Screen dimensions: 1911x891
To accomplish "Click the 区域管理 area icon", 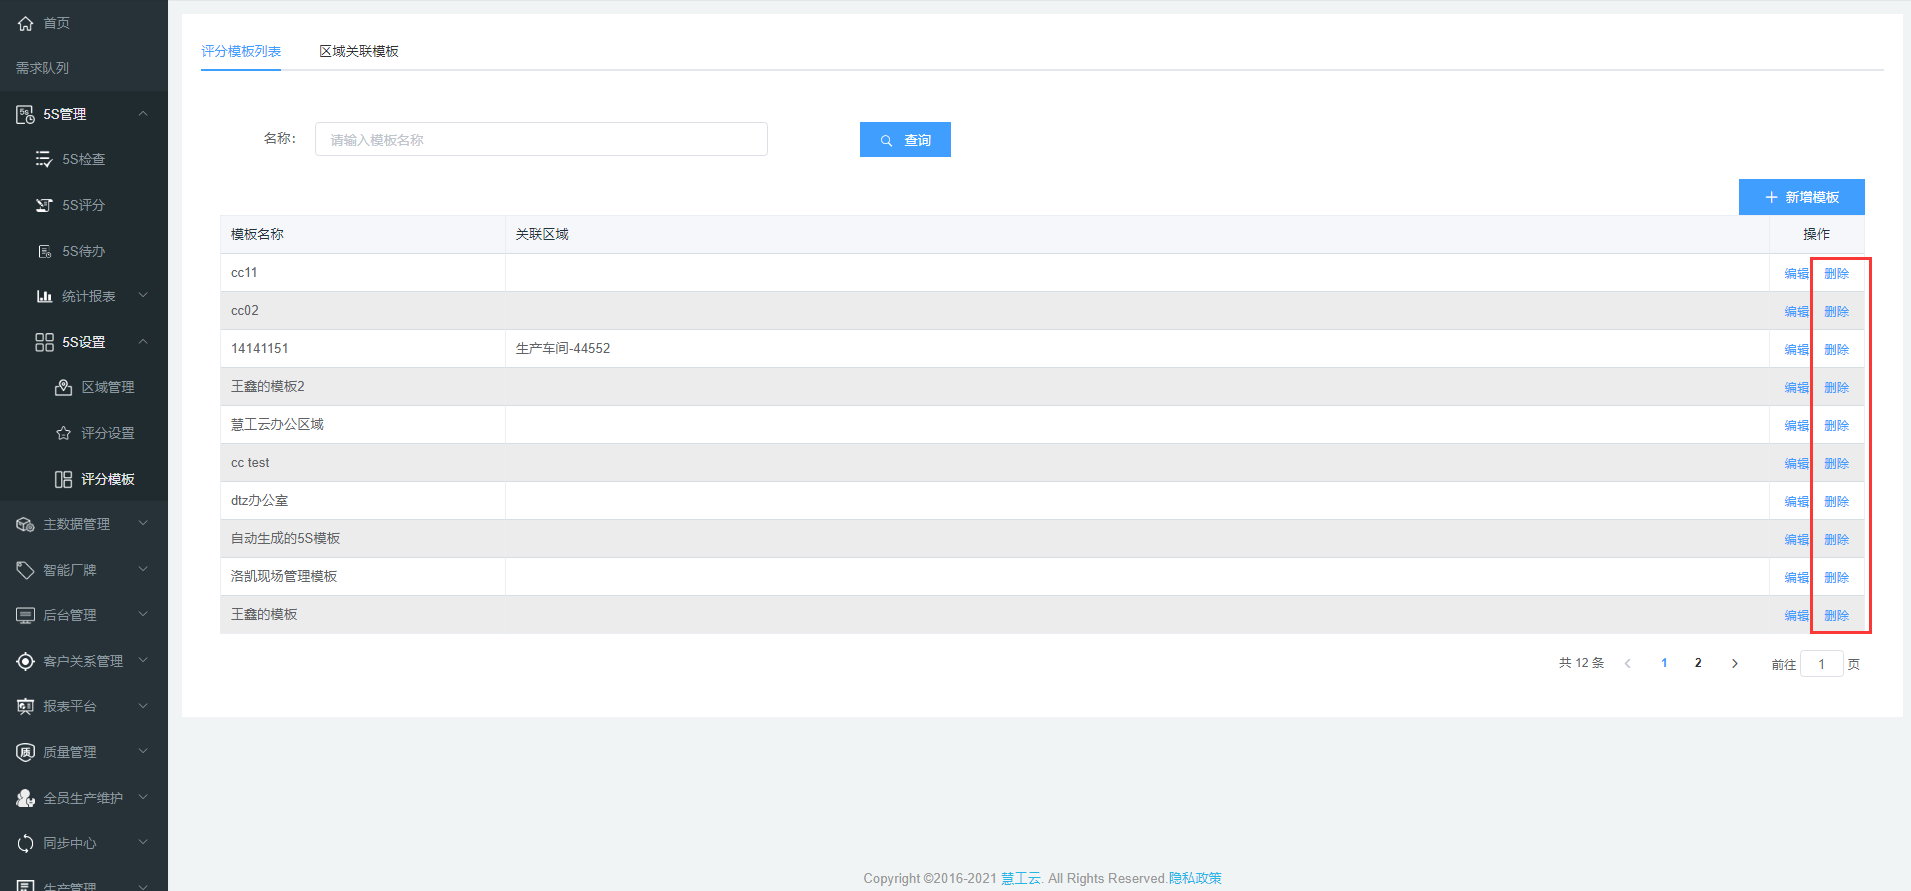I will [63, 387].
